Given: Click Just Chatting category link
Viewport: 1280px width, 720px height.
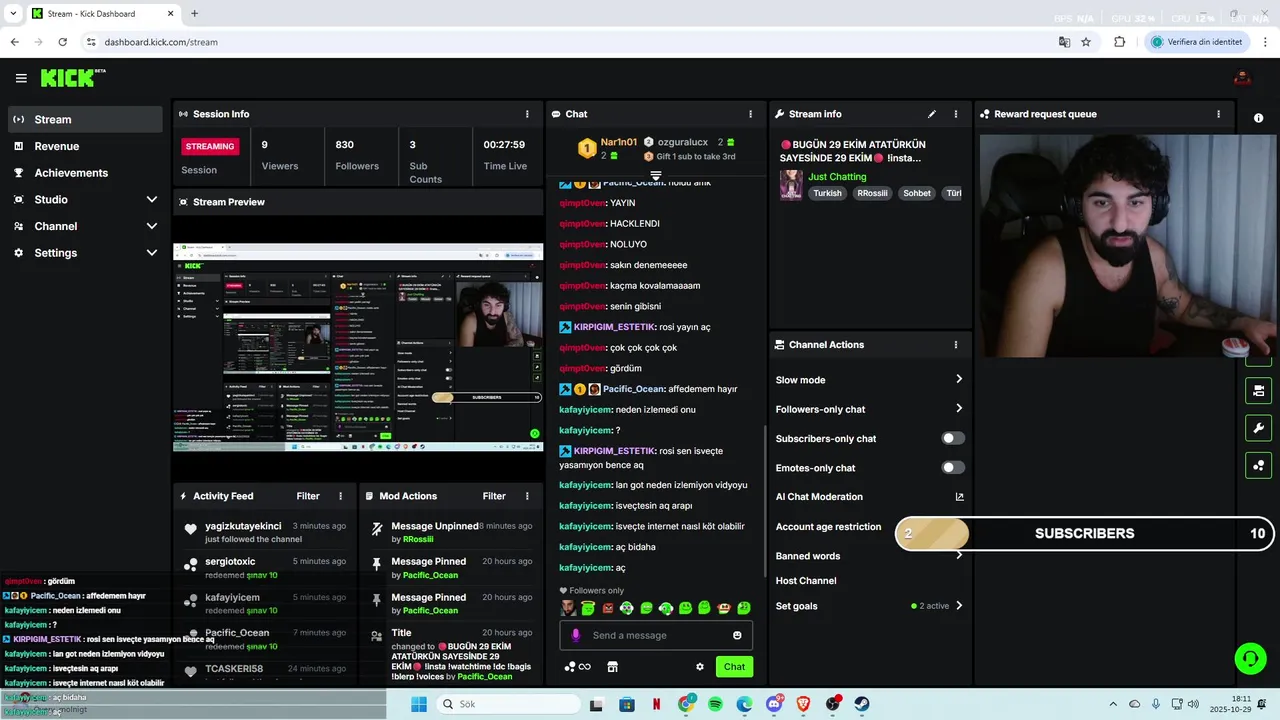Looking at the screenshot, I should [x=837, y=177].
